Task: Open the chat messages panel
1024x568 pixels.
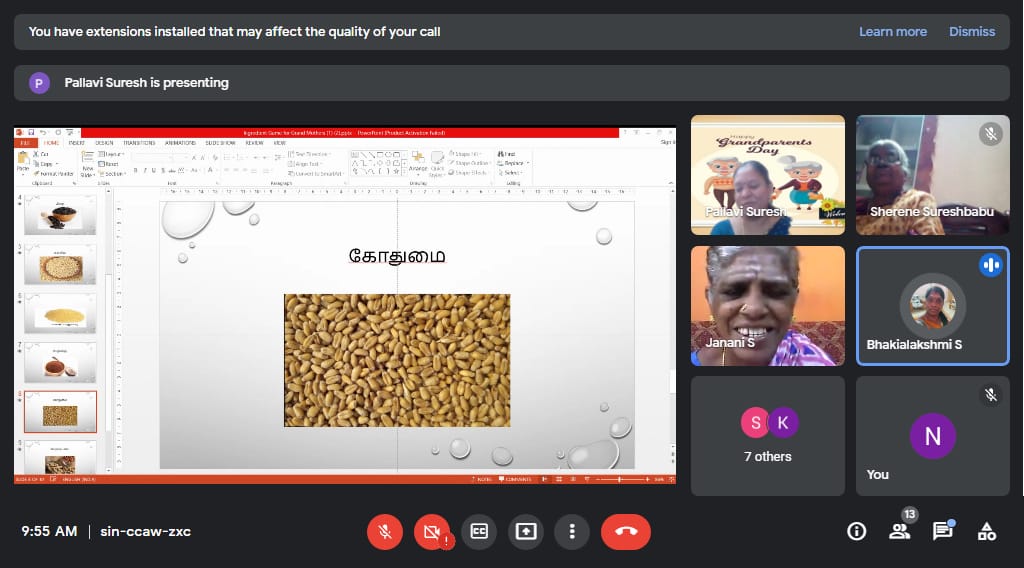Action: [x=942, y=531]
